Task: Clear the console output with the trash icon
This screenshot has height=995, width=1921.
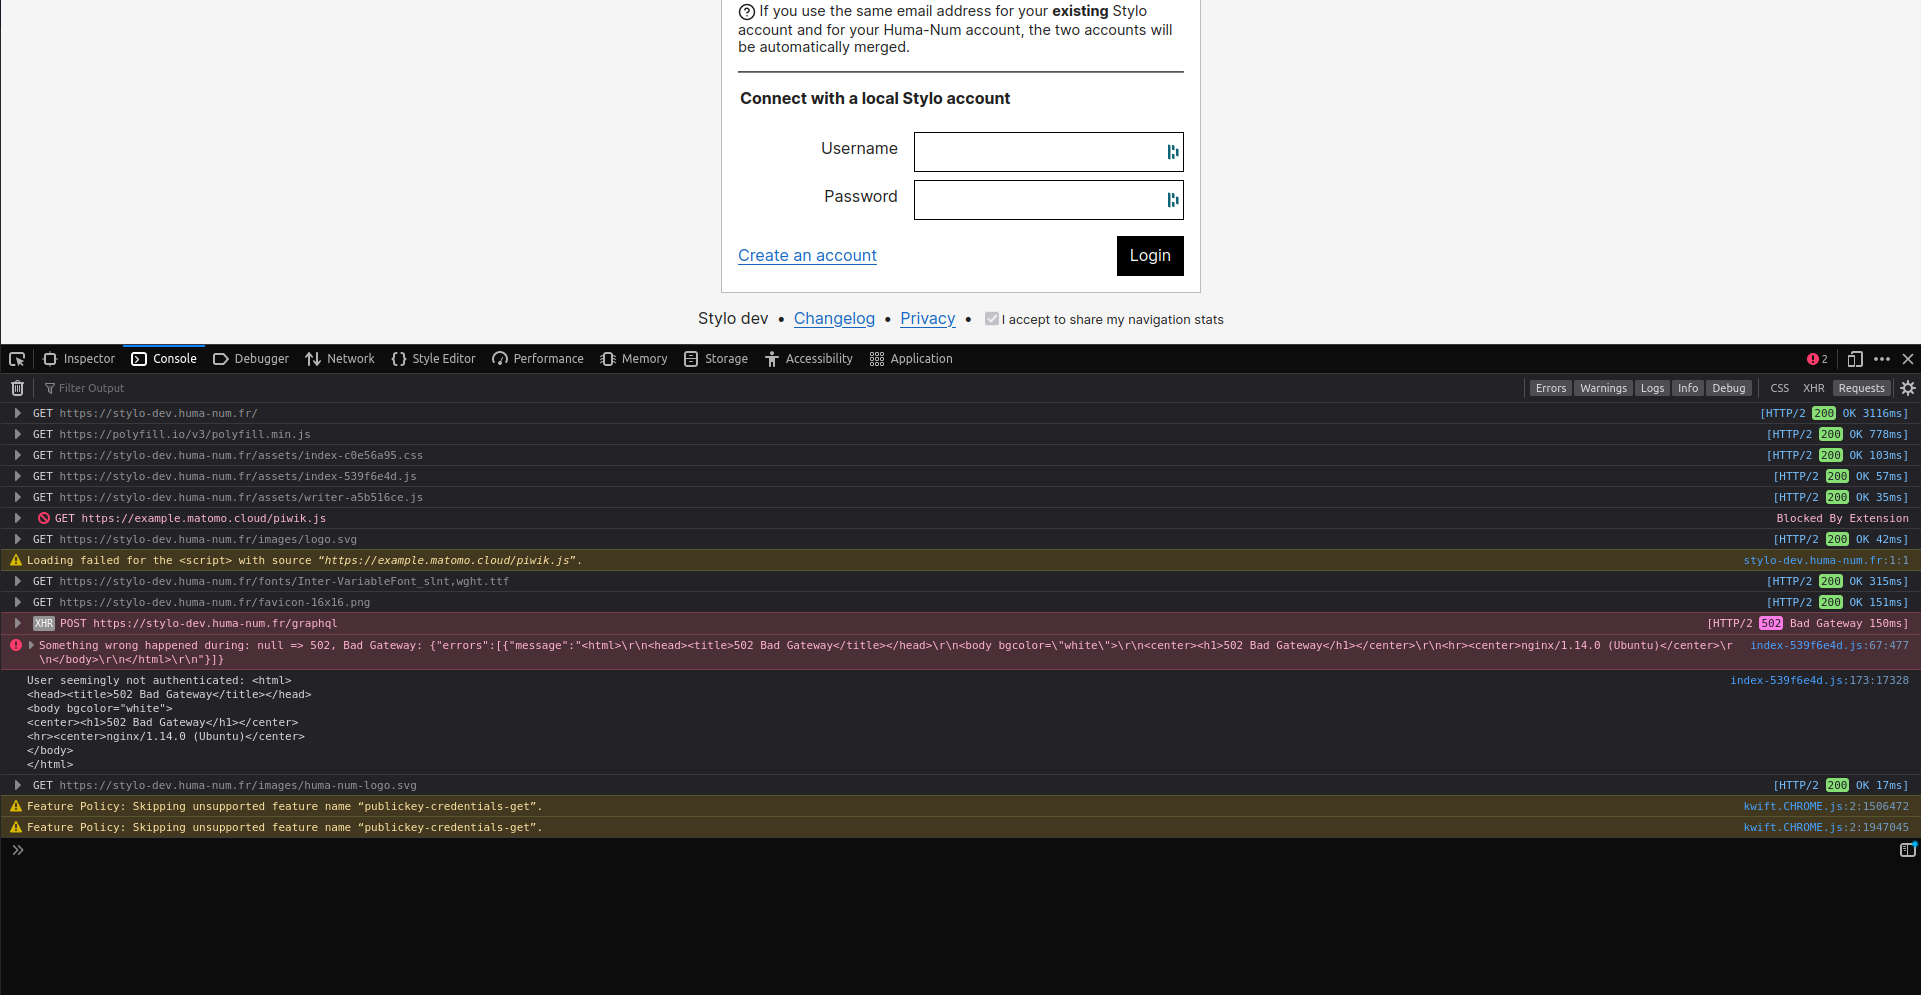Action: (x=16, y=387)
